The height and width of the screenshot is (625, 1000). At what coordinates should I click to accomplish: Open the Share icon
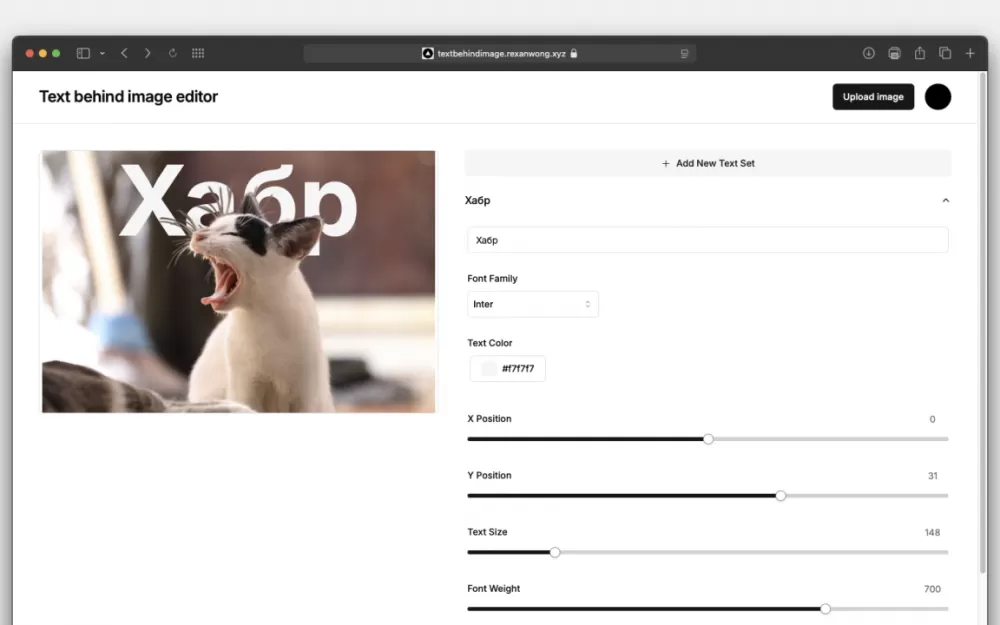[920, 53]
